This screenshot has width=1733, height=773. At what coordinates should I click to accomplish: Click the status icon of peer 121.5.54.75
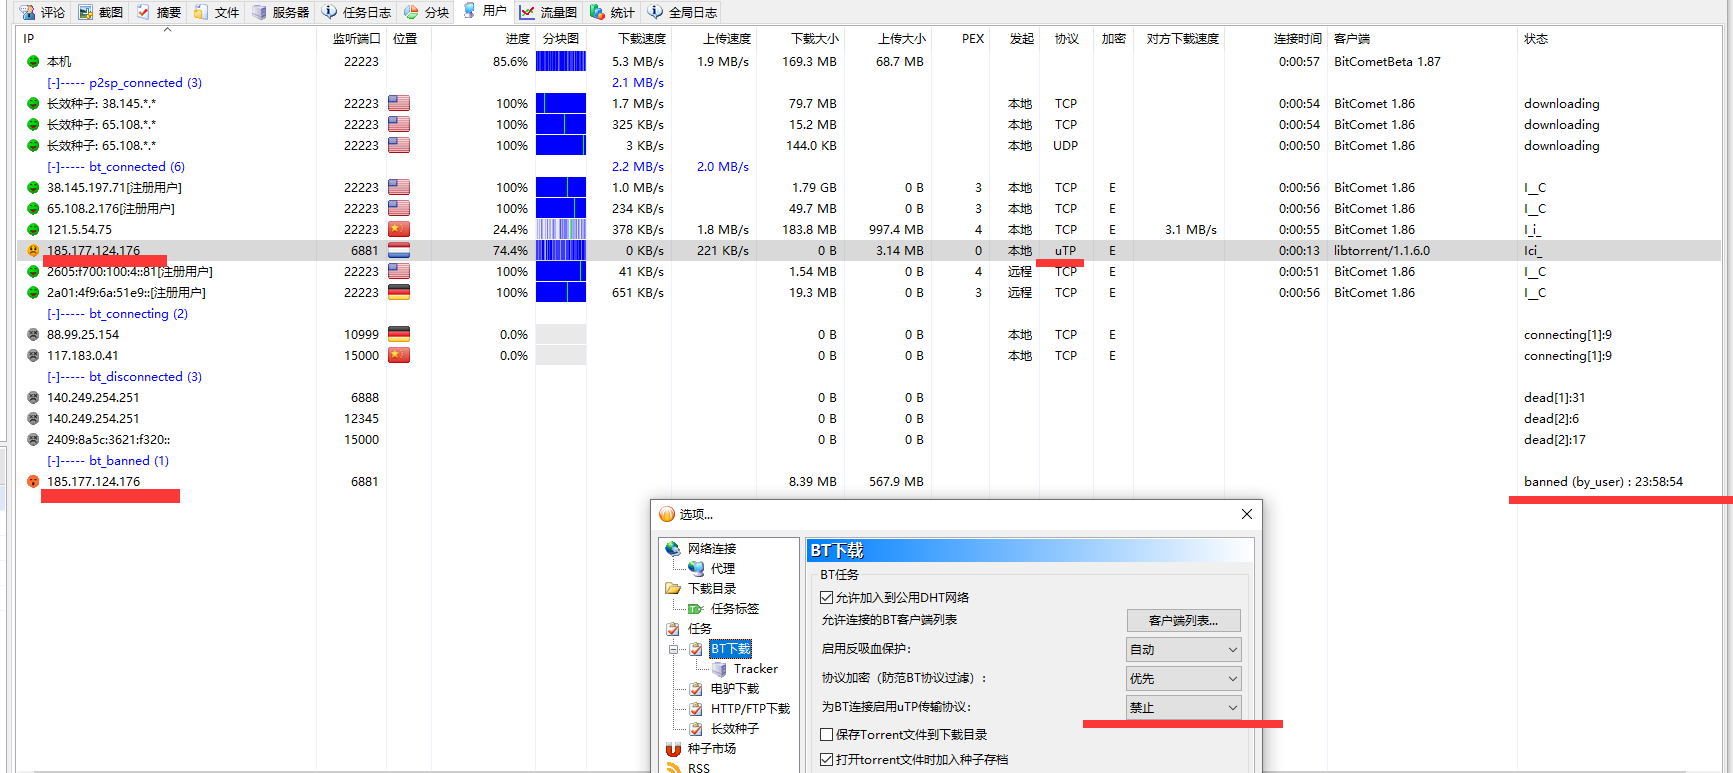pos(33,230)
